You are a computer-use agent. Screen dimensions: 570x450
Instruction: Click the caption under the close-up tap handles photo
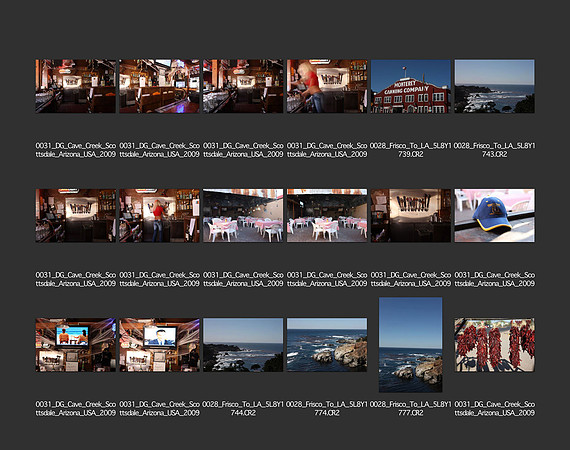(410, 279)
